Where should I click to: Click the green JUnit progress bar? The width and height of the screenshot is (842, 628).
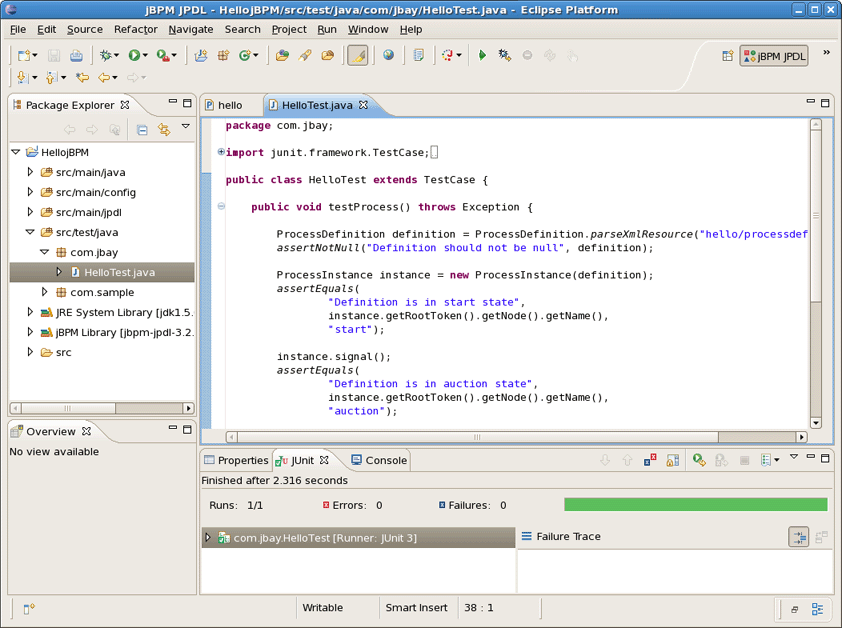point(695,505)
